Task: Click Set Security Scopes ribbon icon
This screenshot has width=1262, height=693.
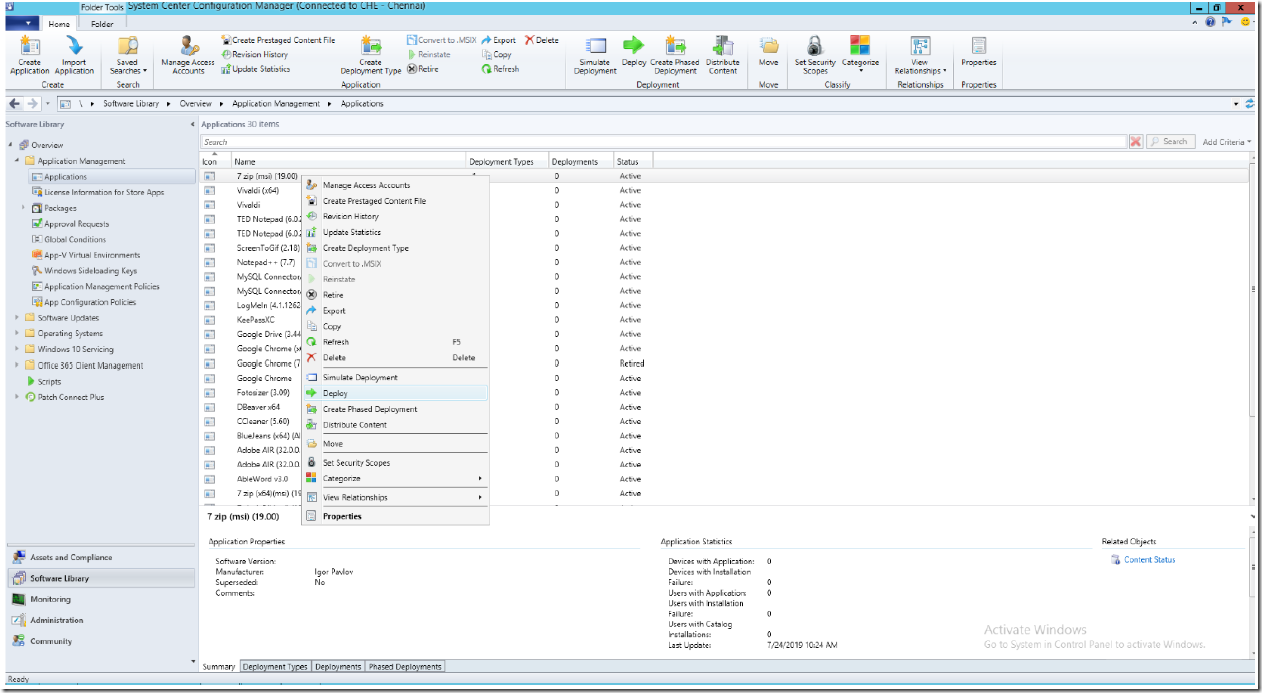Action: pyautogui.click(x=815, y=55)
